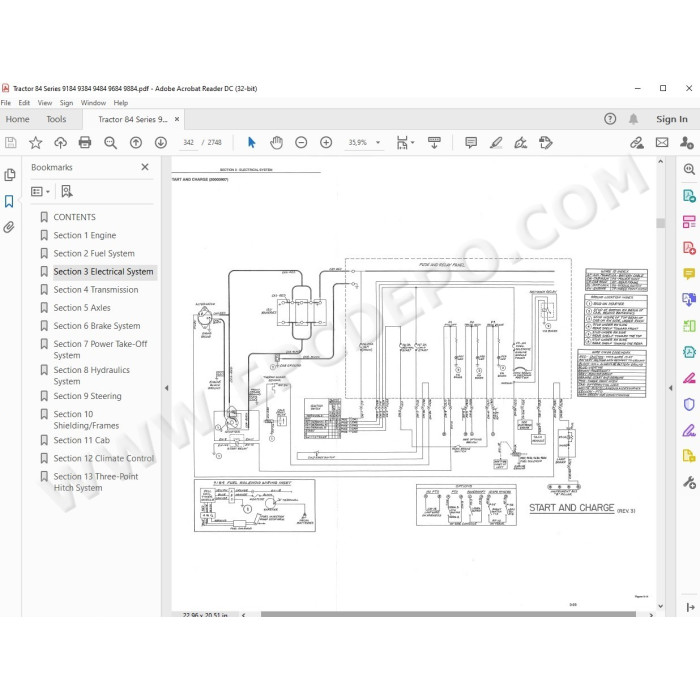Click the page number field
Image resolution: width=700 pixels, height=700 pixels.
tap(189, 142)
